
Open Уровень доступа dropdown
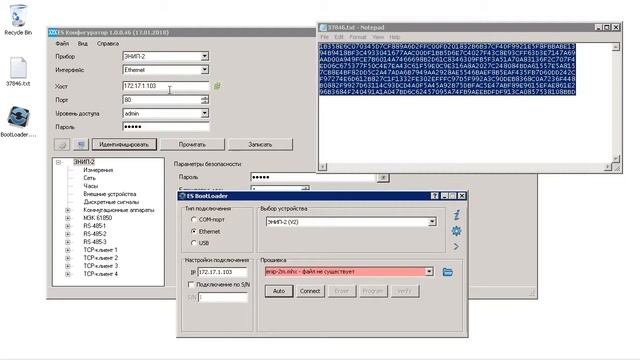204,113
